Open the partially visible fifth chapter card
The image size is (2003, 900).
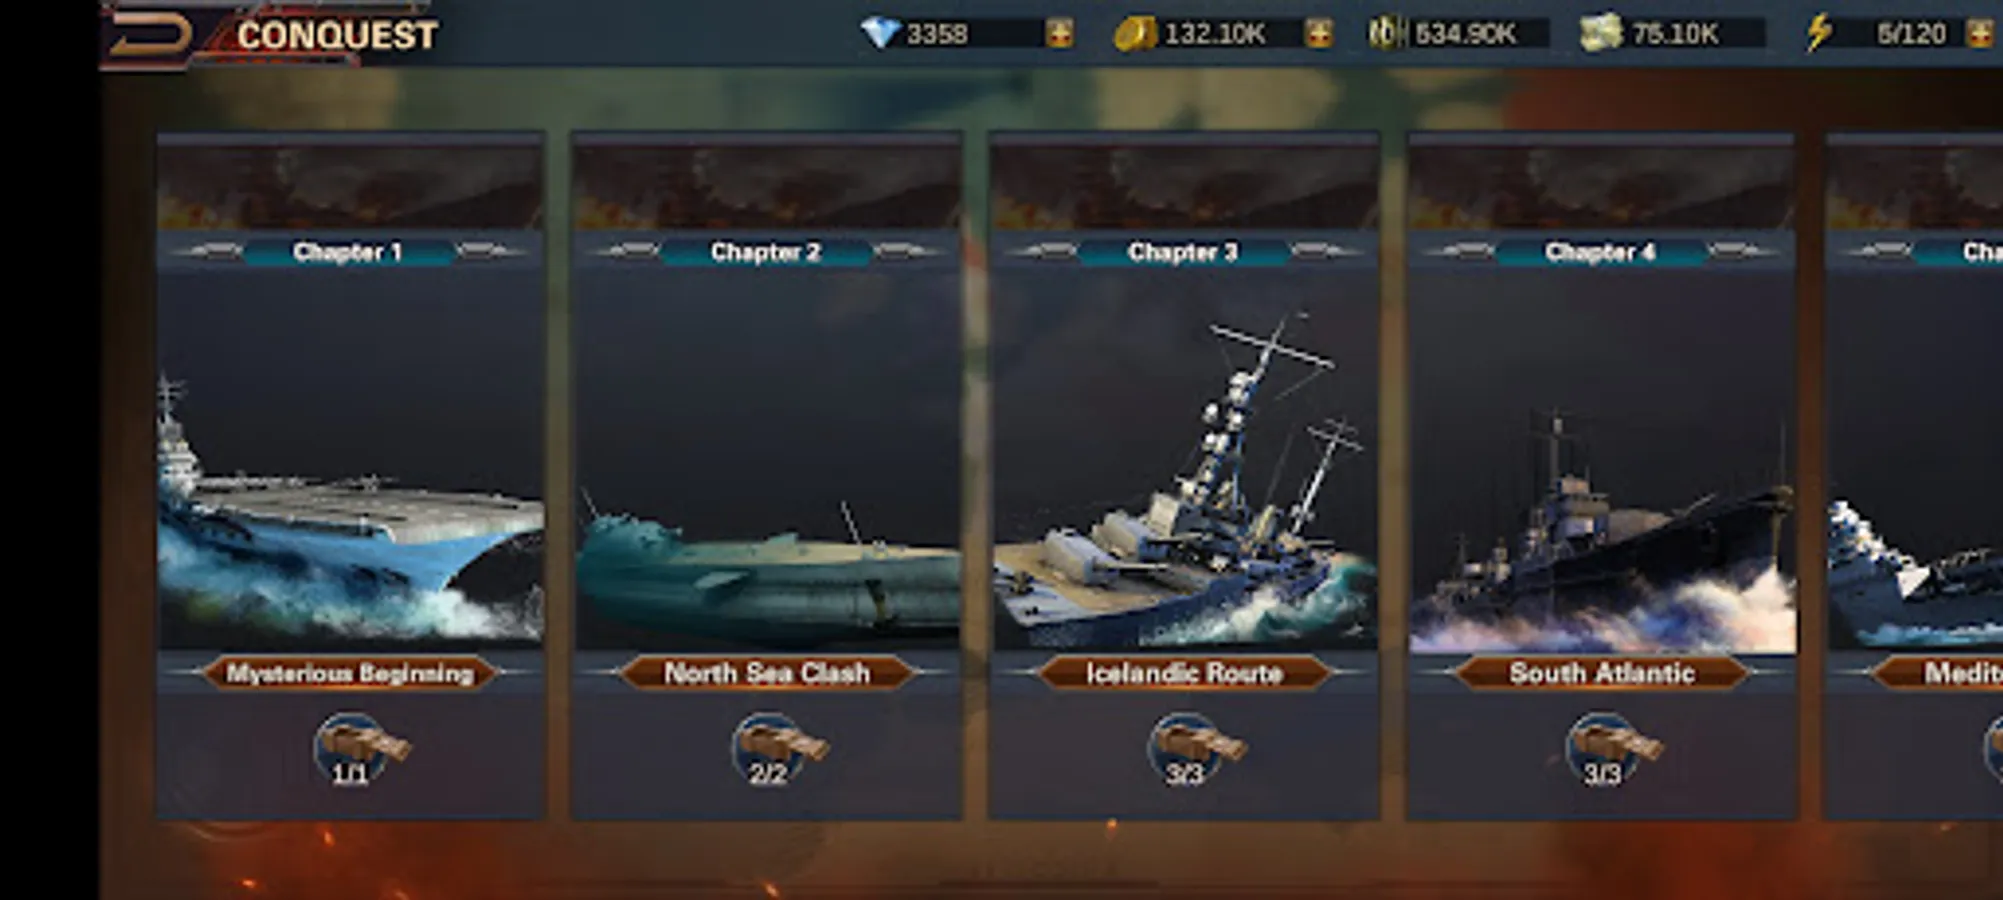tap(1914, 476)
